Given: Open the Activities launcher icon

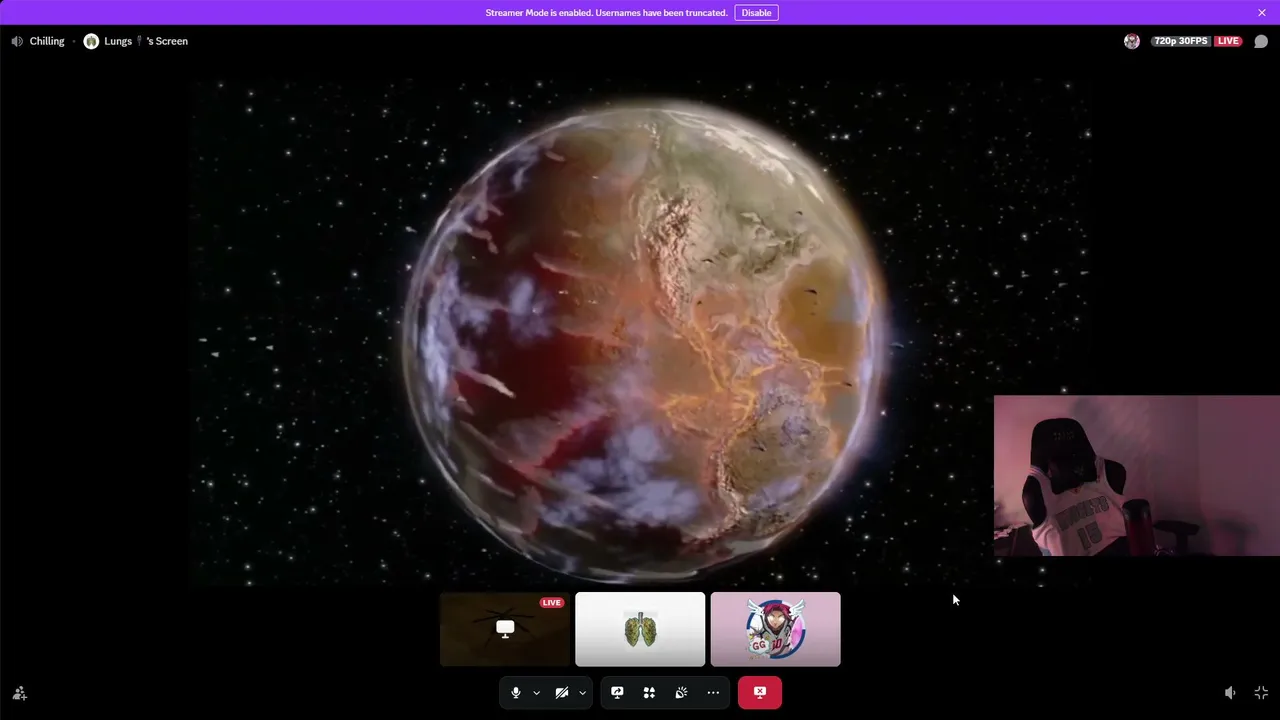Looking at the screenshot, I should coord(649,692).
